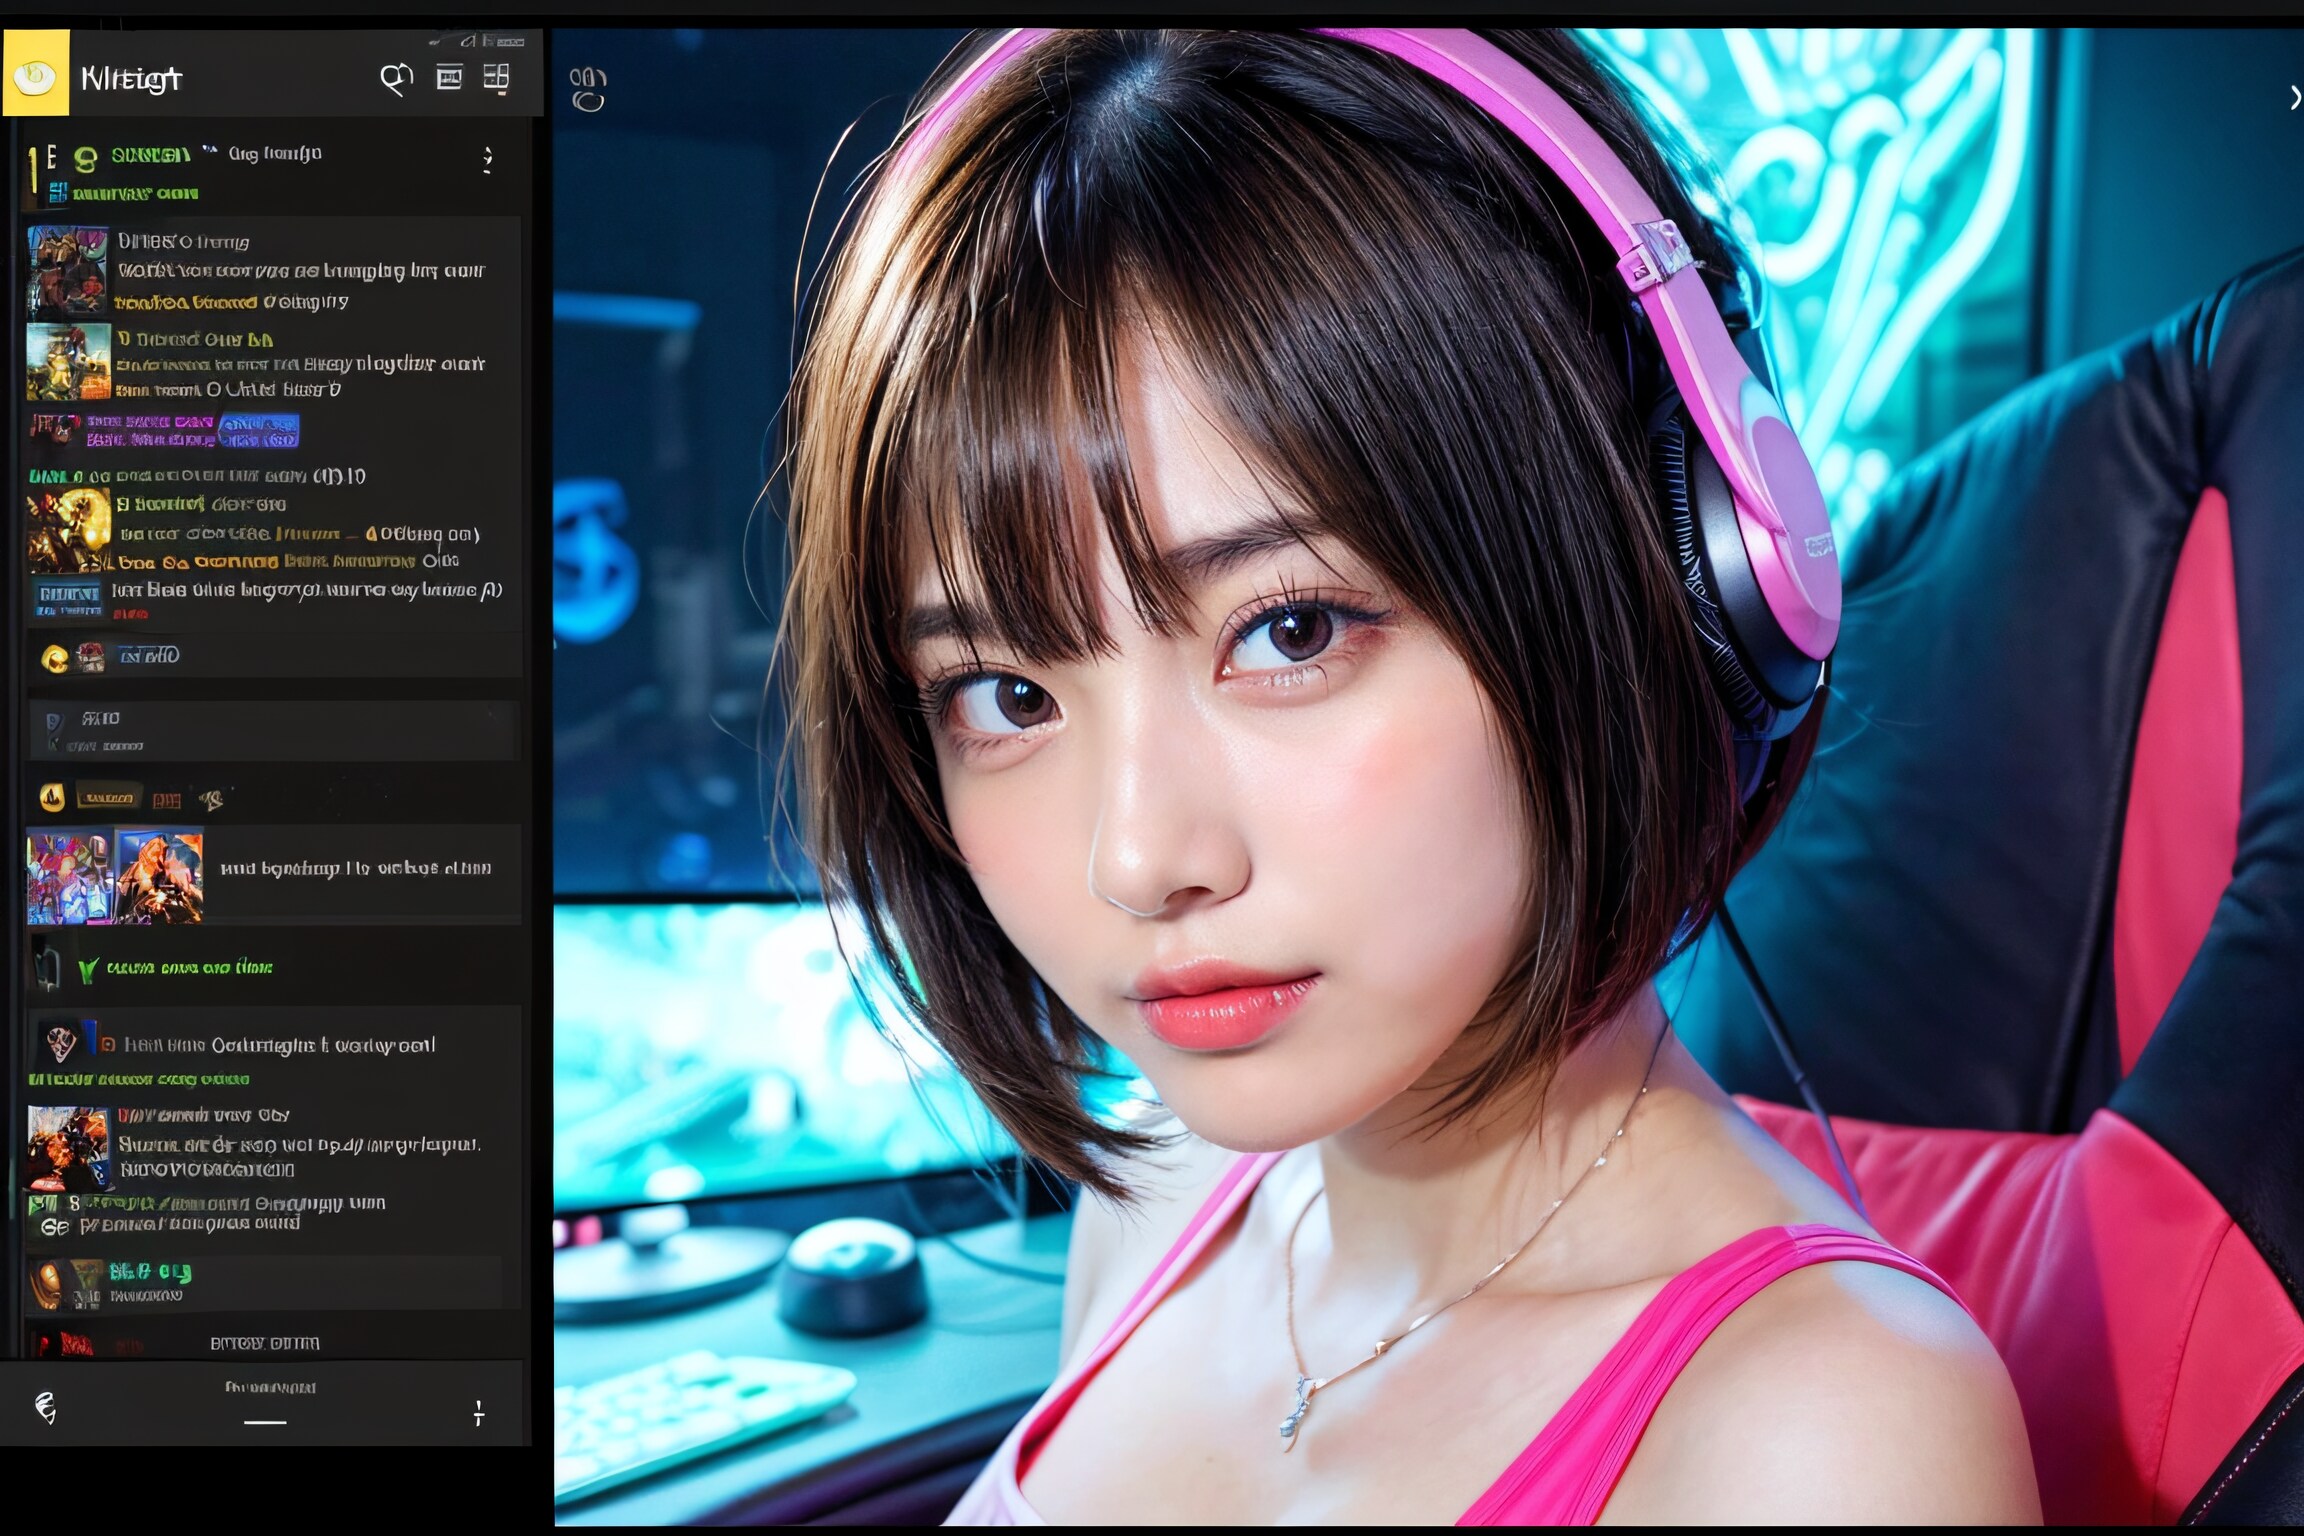2304x1536 pixels.
Task: Click the white handle bar in bottom panel
Action: tap(265, 1421)
